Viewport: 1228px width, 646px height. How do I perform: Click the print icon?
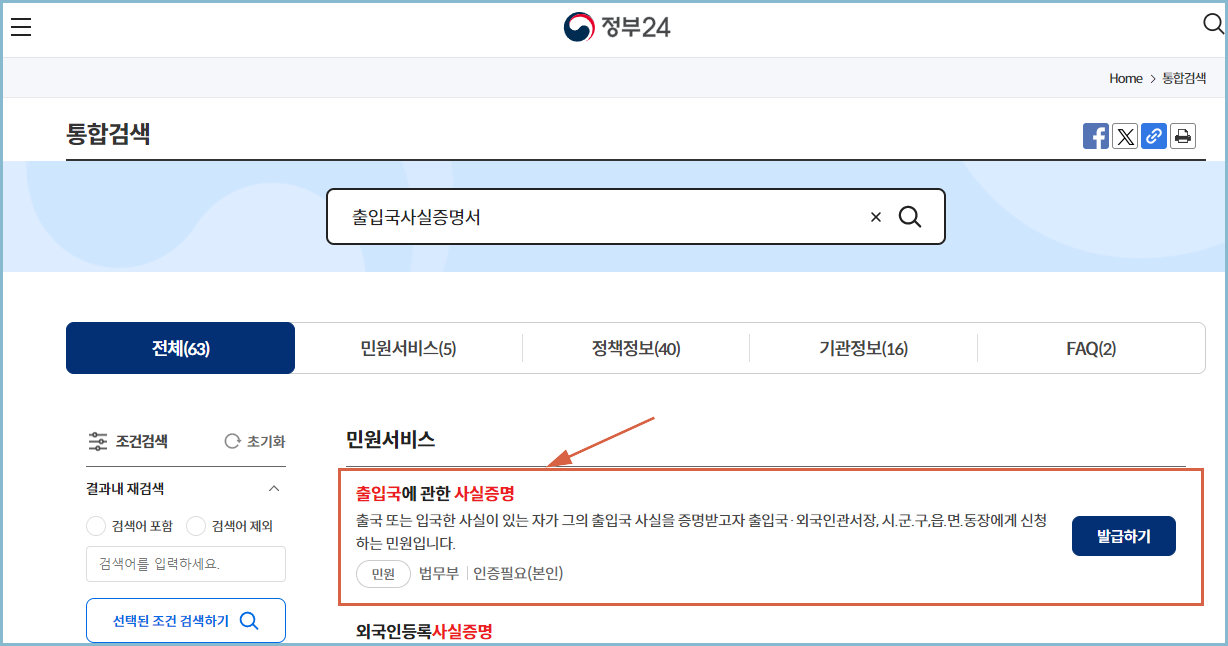pos(1182,136)
